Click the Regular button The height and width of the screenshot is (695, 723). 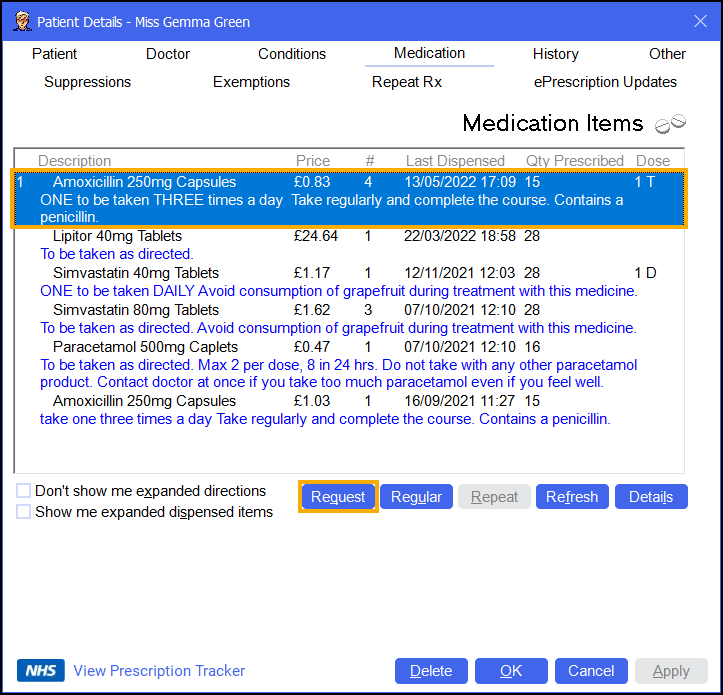tap(416, 497)
